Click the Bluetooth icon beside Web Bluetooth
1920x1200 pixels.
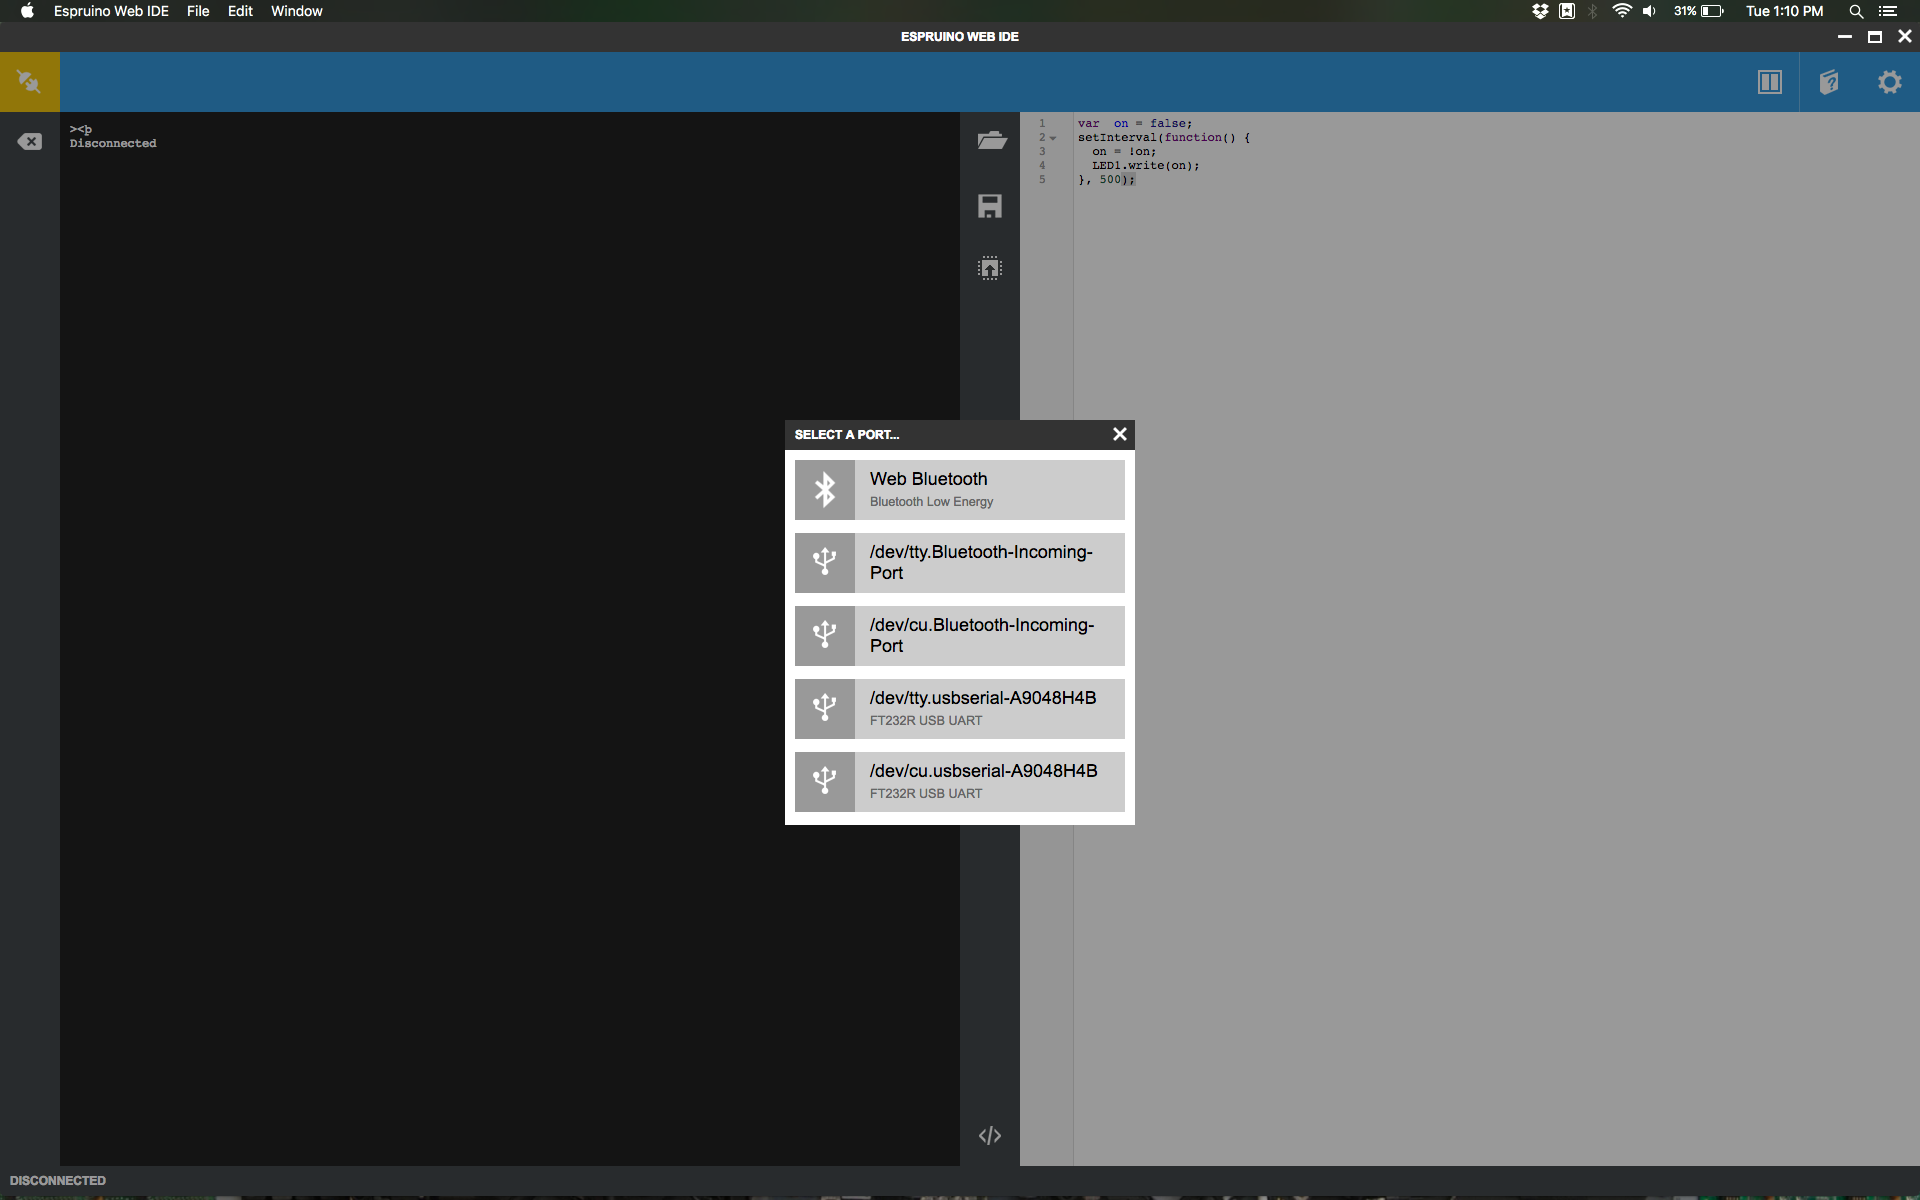click(825, 489)
